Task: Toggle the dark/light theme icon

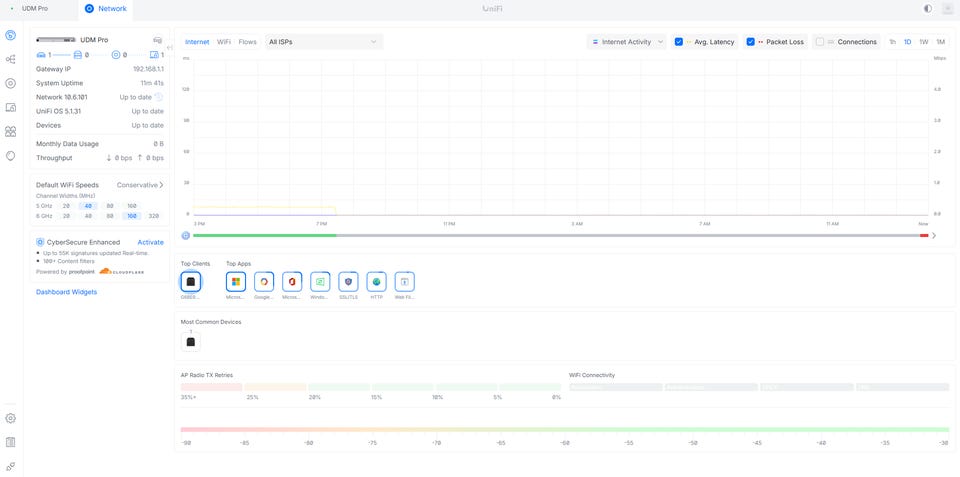Action: 928,9
